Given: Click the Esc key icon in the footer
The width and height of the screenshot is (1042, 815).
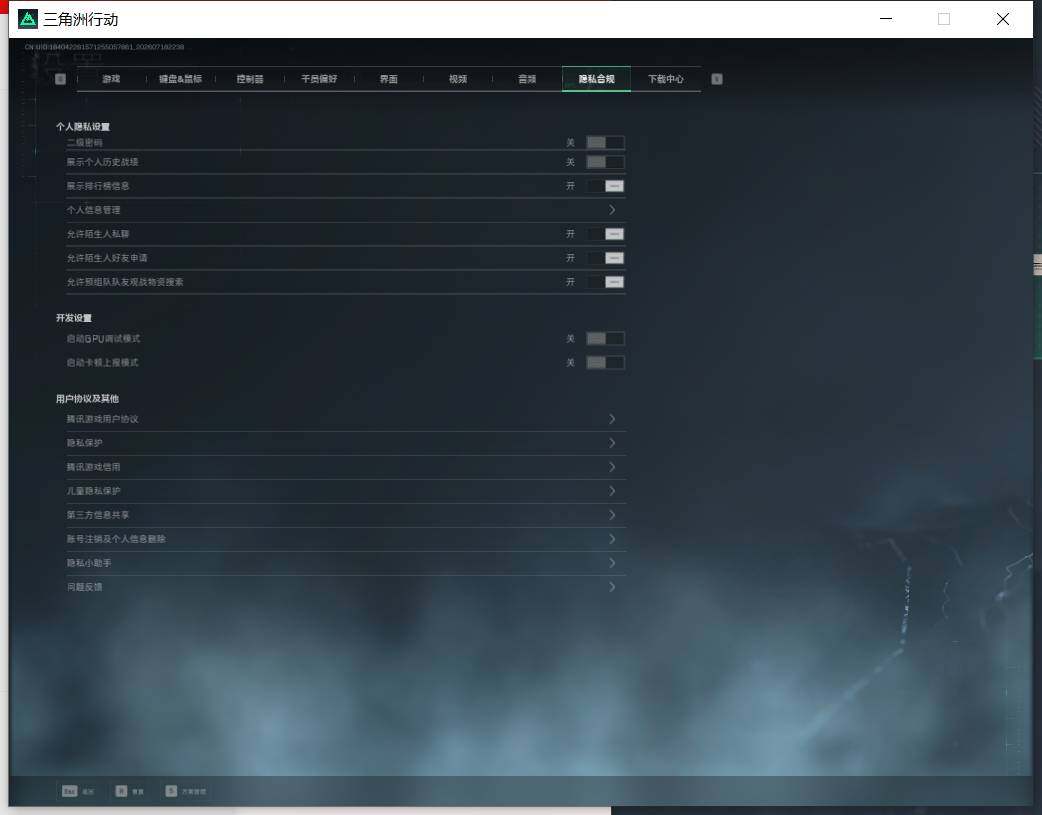Looking at the screenshot, I should [69, 791].
